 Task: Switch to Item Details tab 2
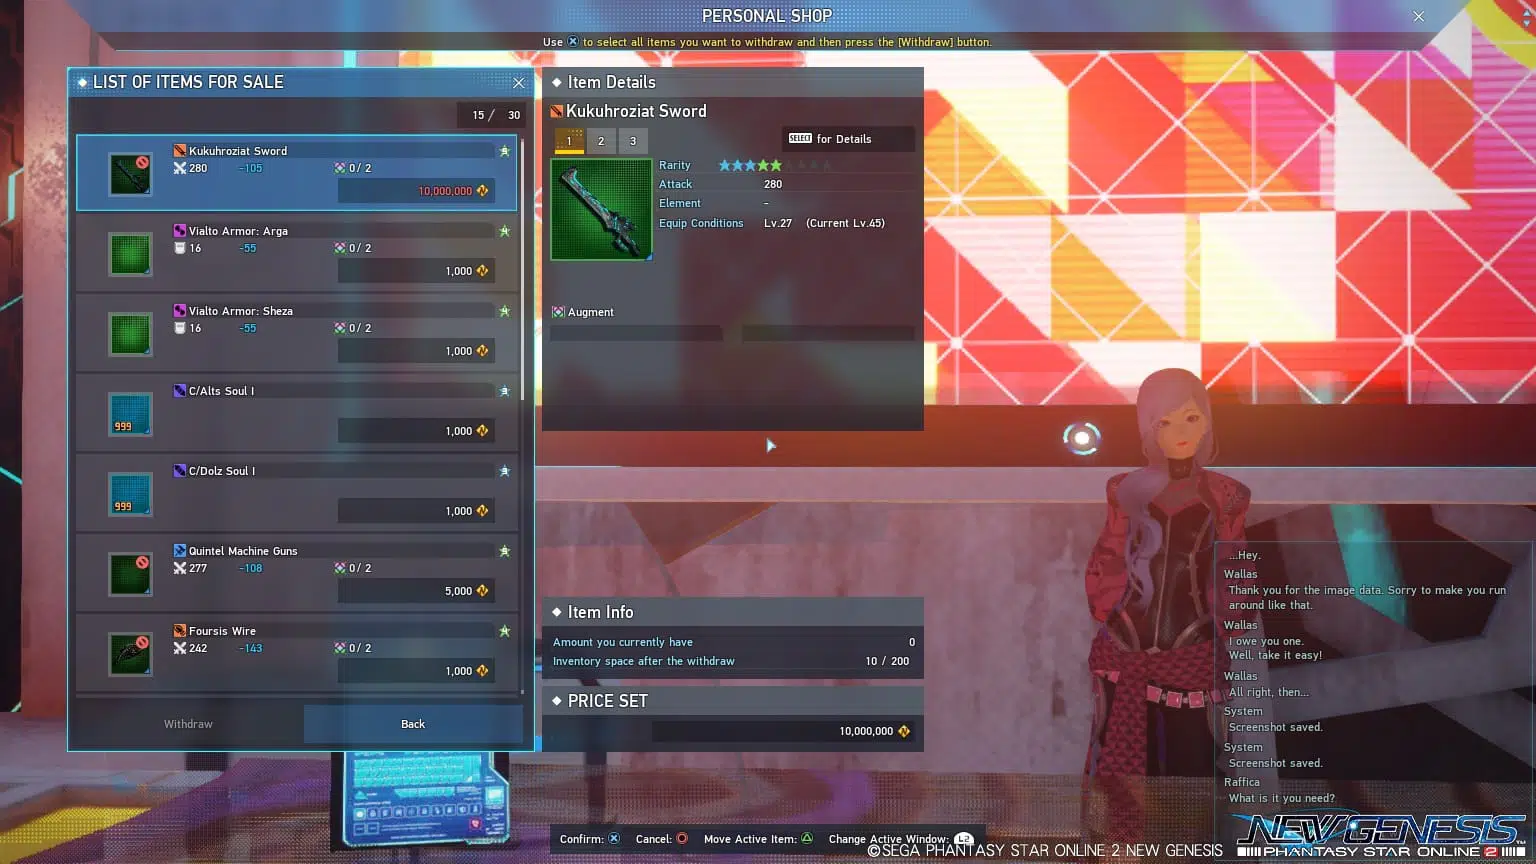(601, 141)
